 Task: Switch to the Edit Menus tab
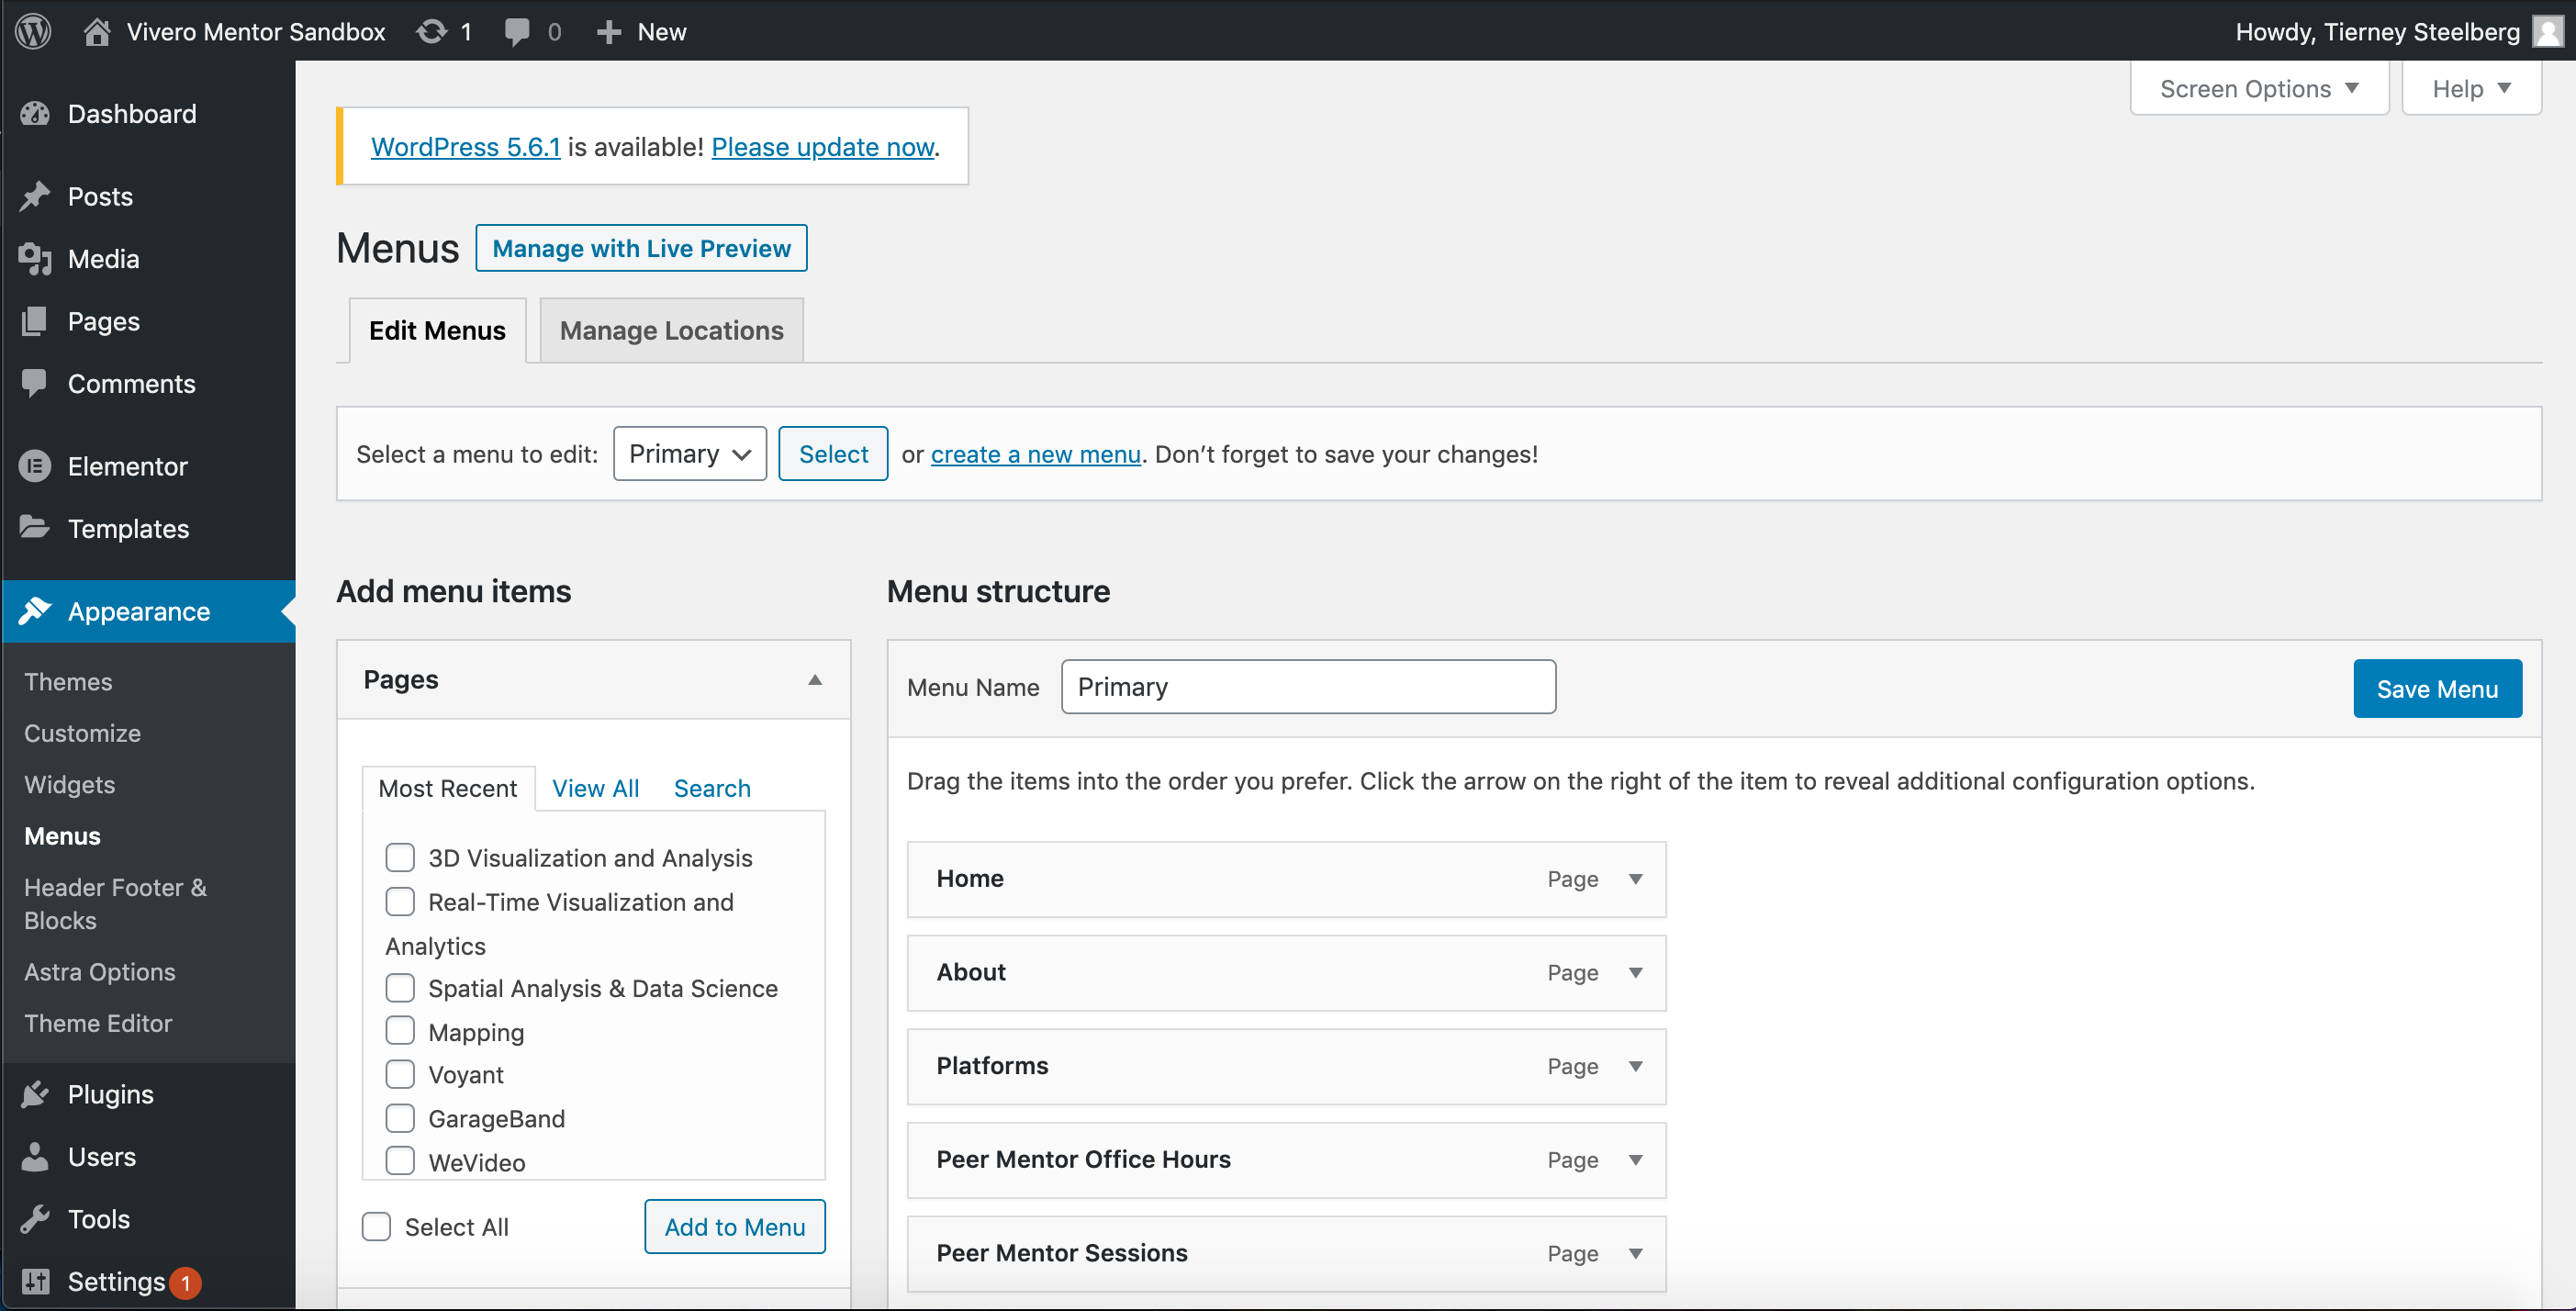[x=436, y=330]
